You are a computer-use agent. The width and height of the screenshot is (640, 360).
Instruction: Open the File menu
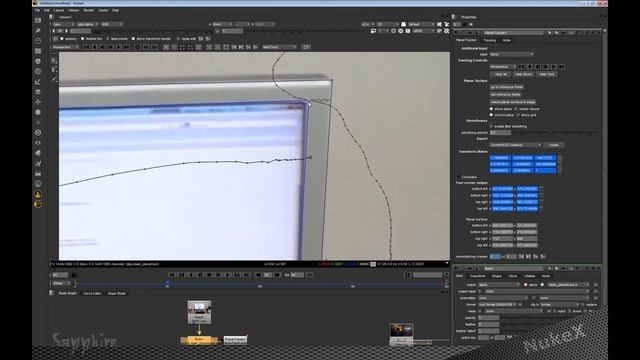click(37, 10)
